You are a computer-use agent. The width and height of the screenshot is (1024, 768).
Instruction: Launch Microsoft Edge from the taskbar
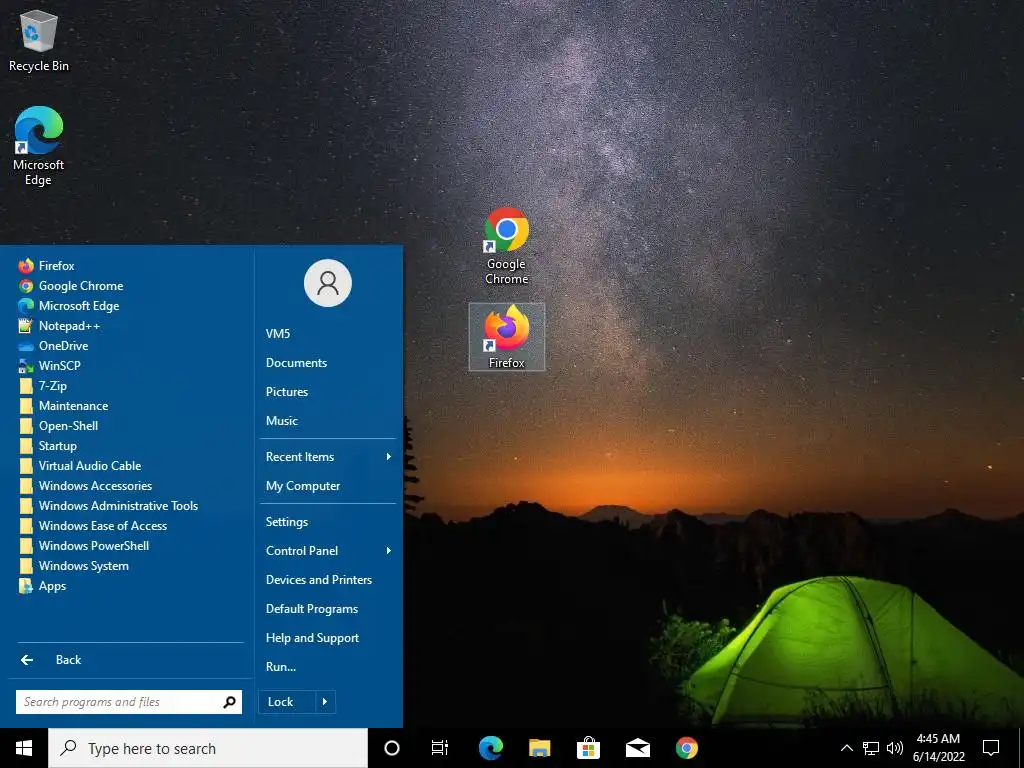click(490, 748)
